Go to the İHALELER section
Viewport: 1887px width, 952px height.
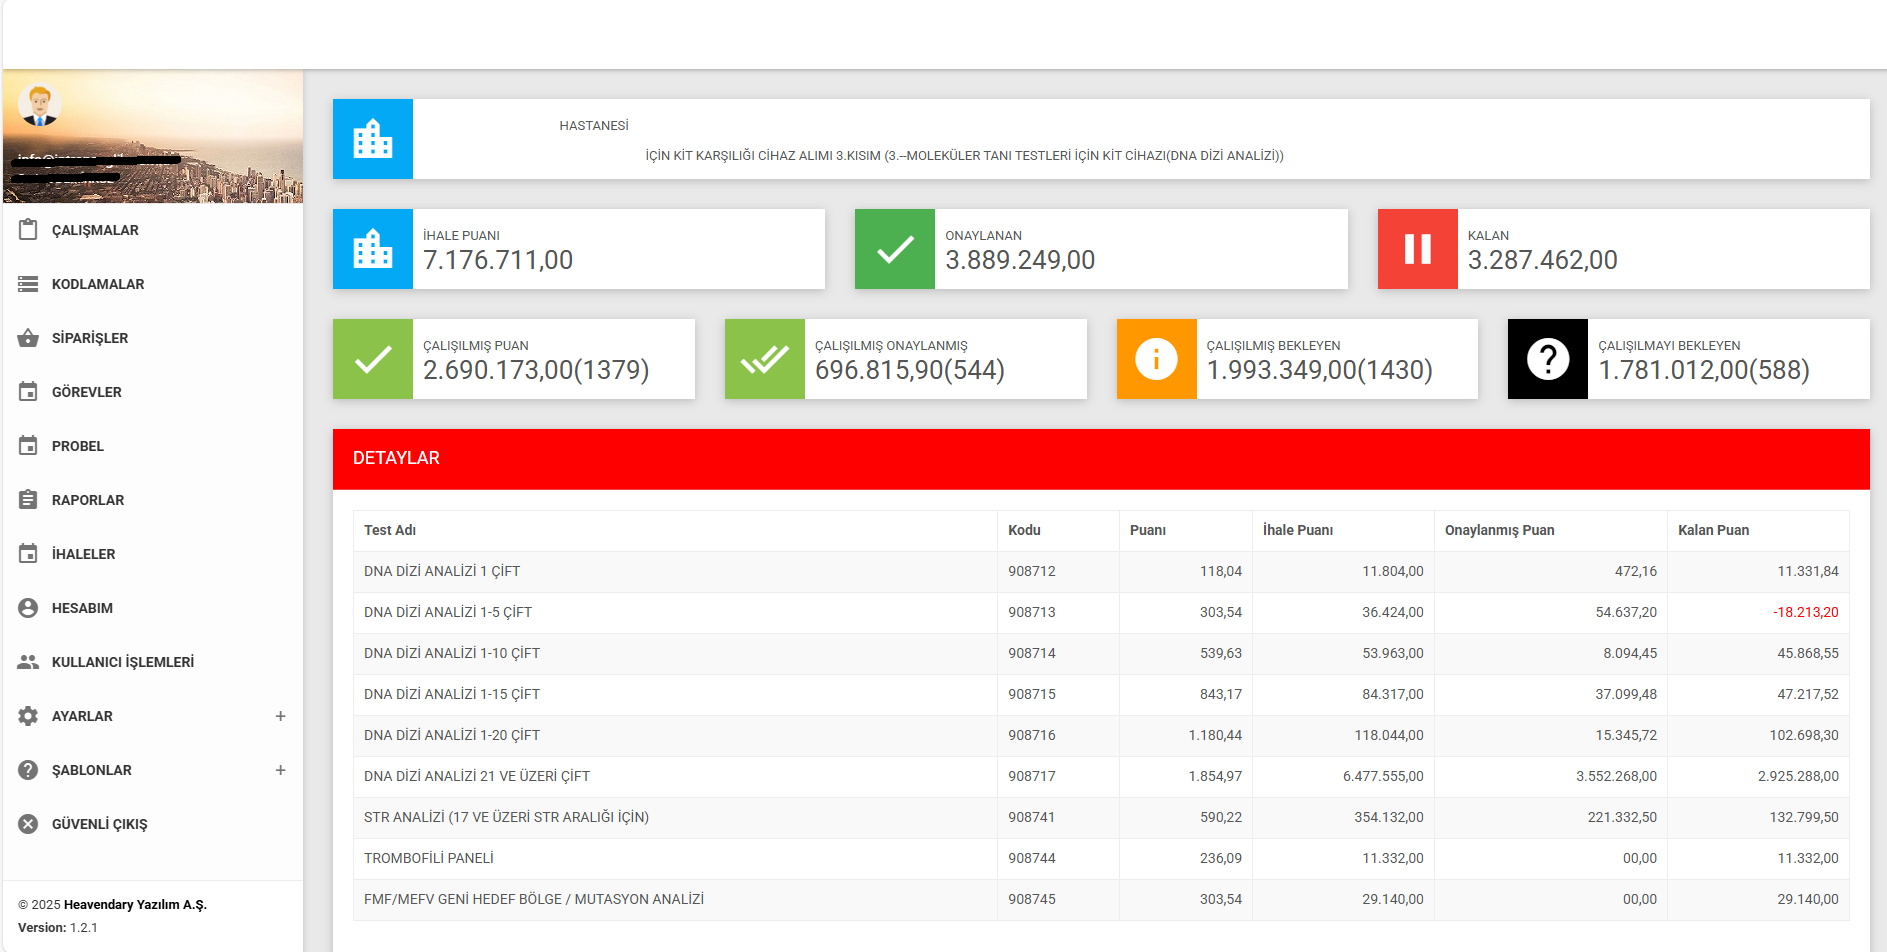point(83,554)
